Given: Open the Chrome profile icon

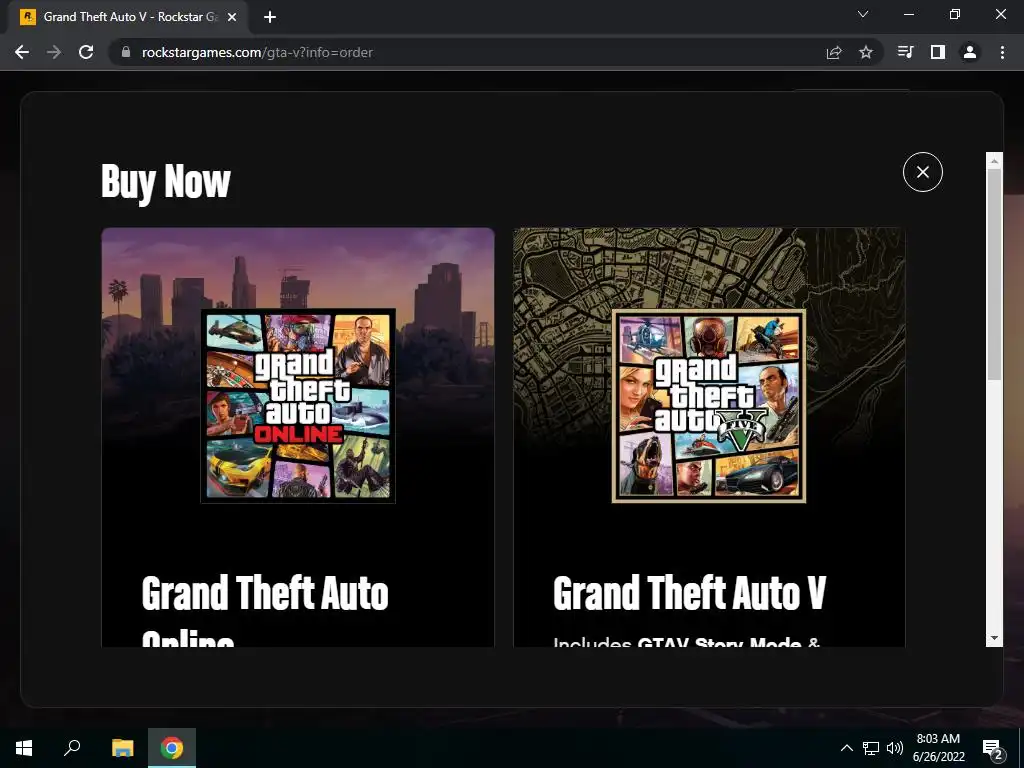Looking at the screenshot, I should pos(970,52).
